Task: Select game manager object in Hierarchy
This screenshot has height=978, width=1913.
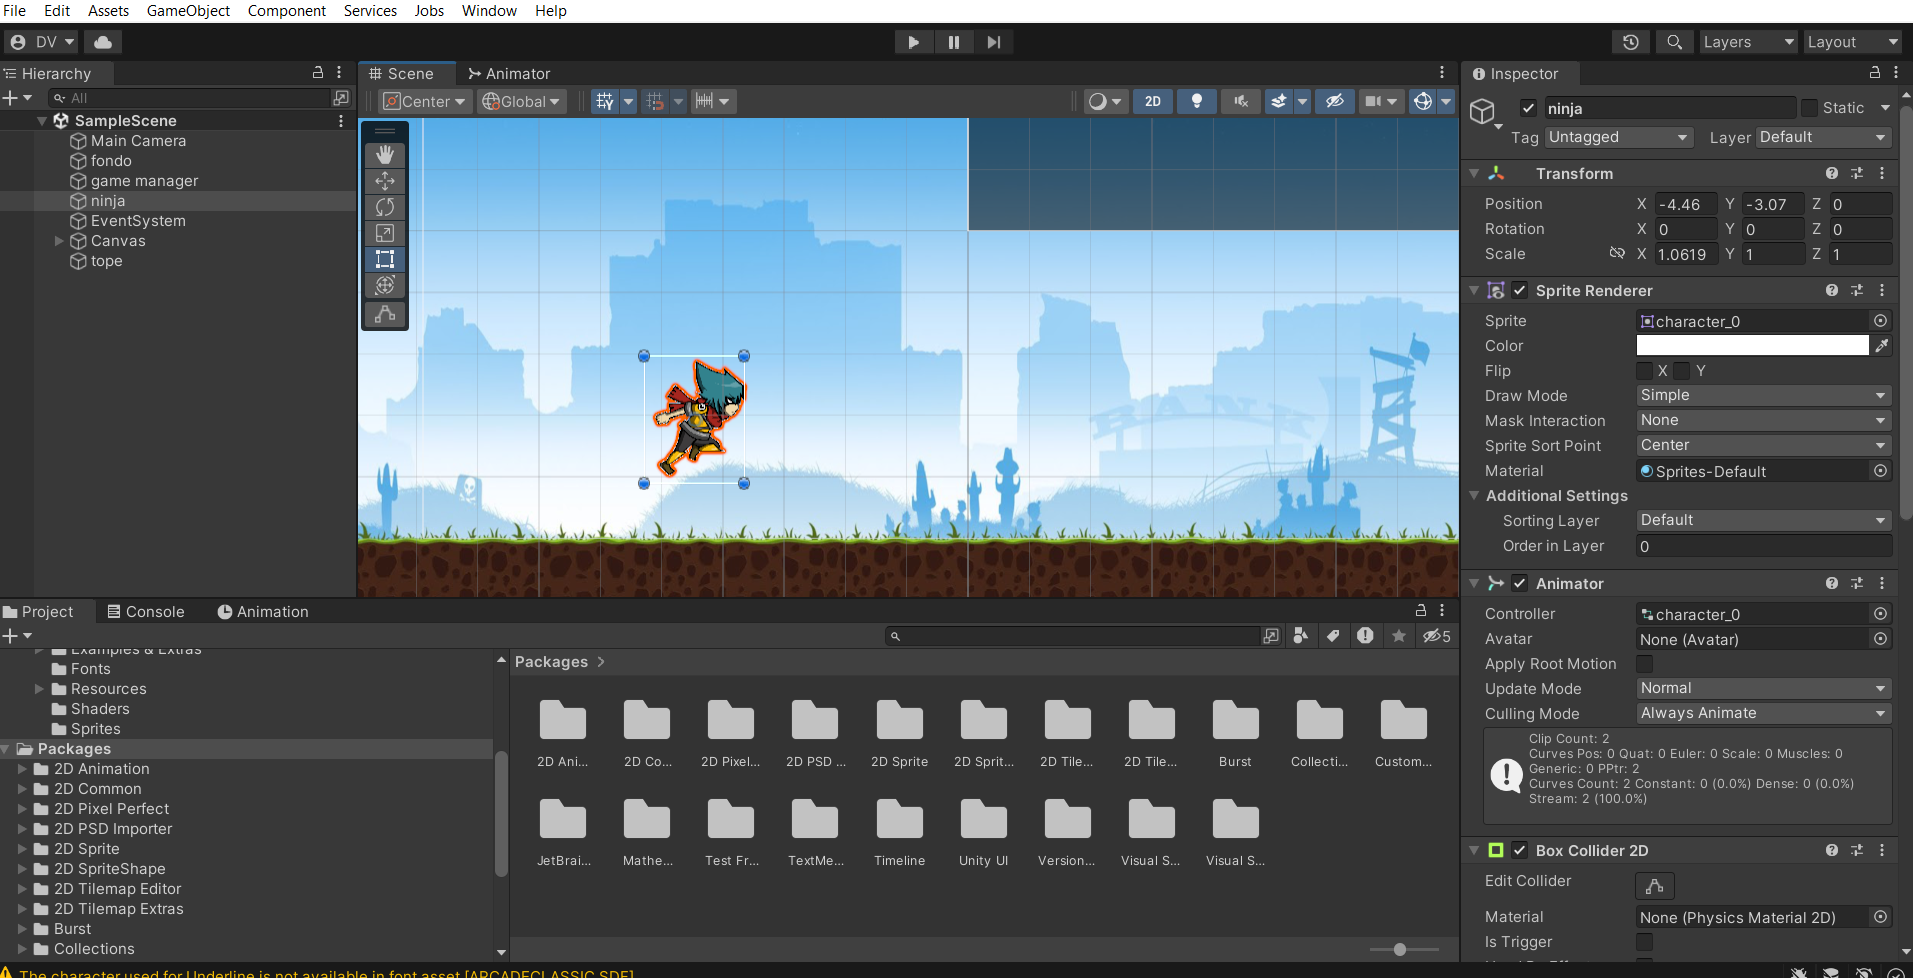Action: 144,181
